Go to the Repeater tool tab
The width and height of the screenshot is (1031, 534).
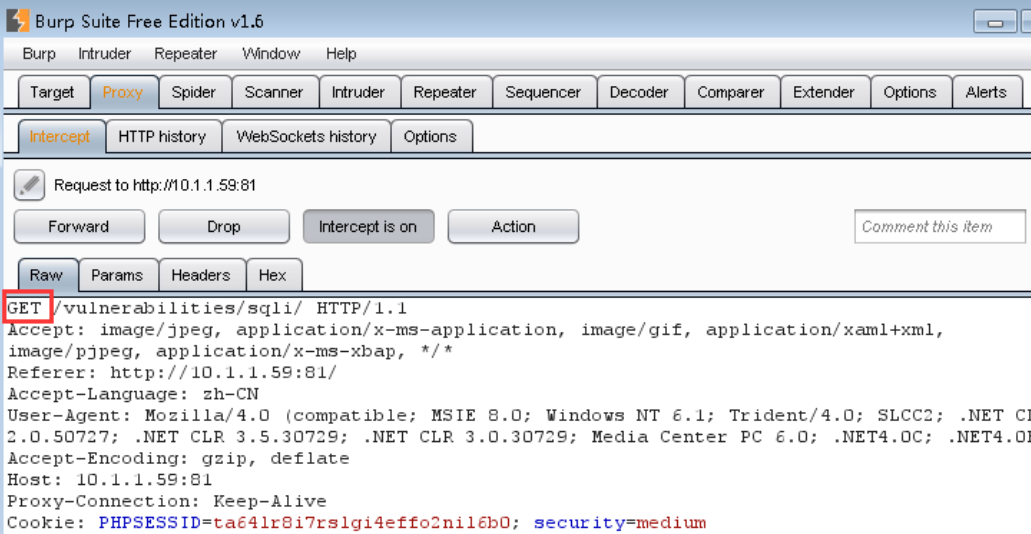[x=445, y=93]
